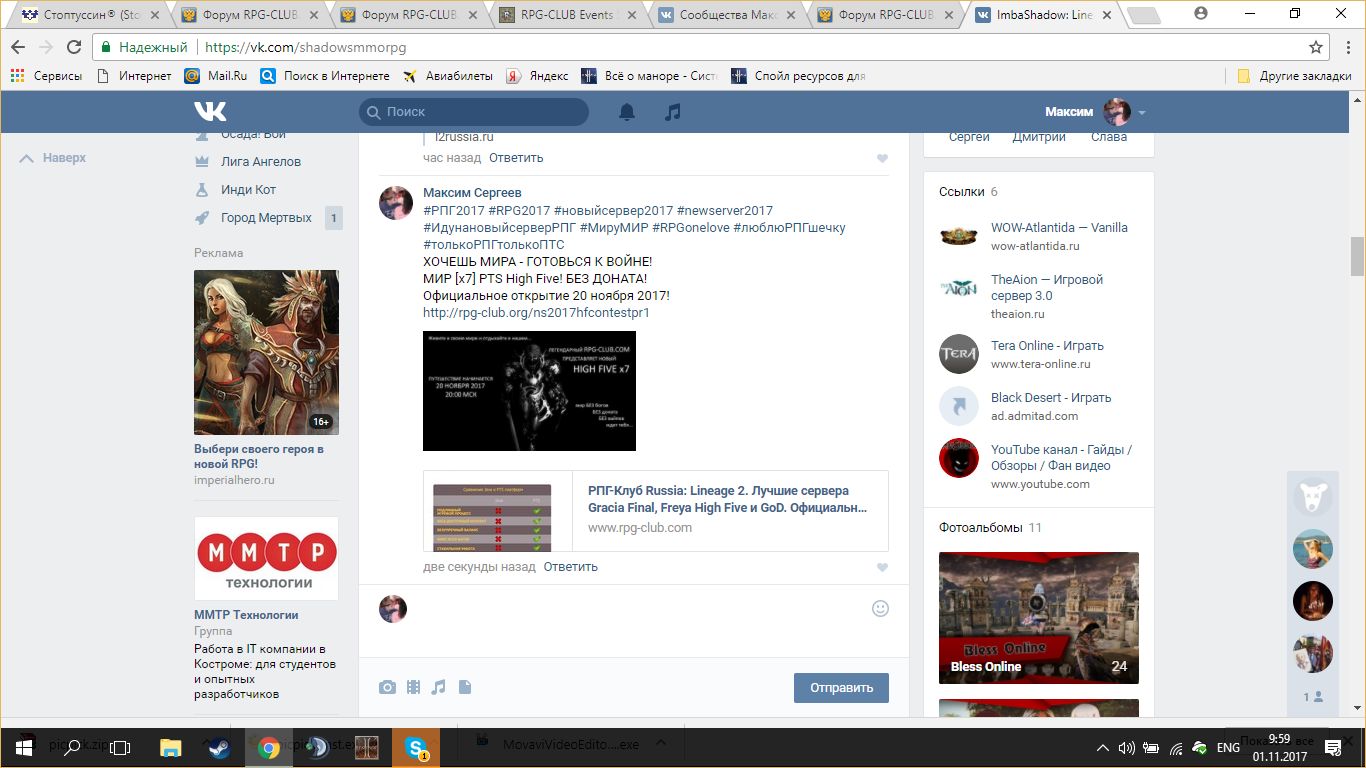Screen dimensions: 1366x768
Task: Like the comment posted час назад
Action: 882,158
